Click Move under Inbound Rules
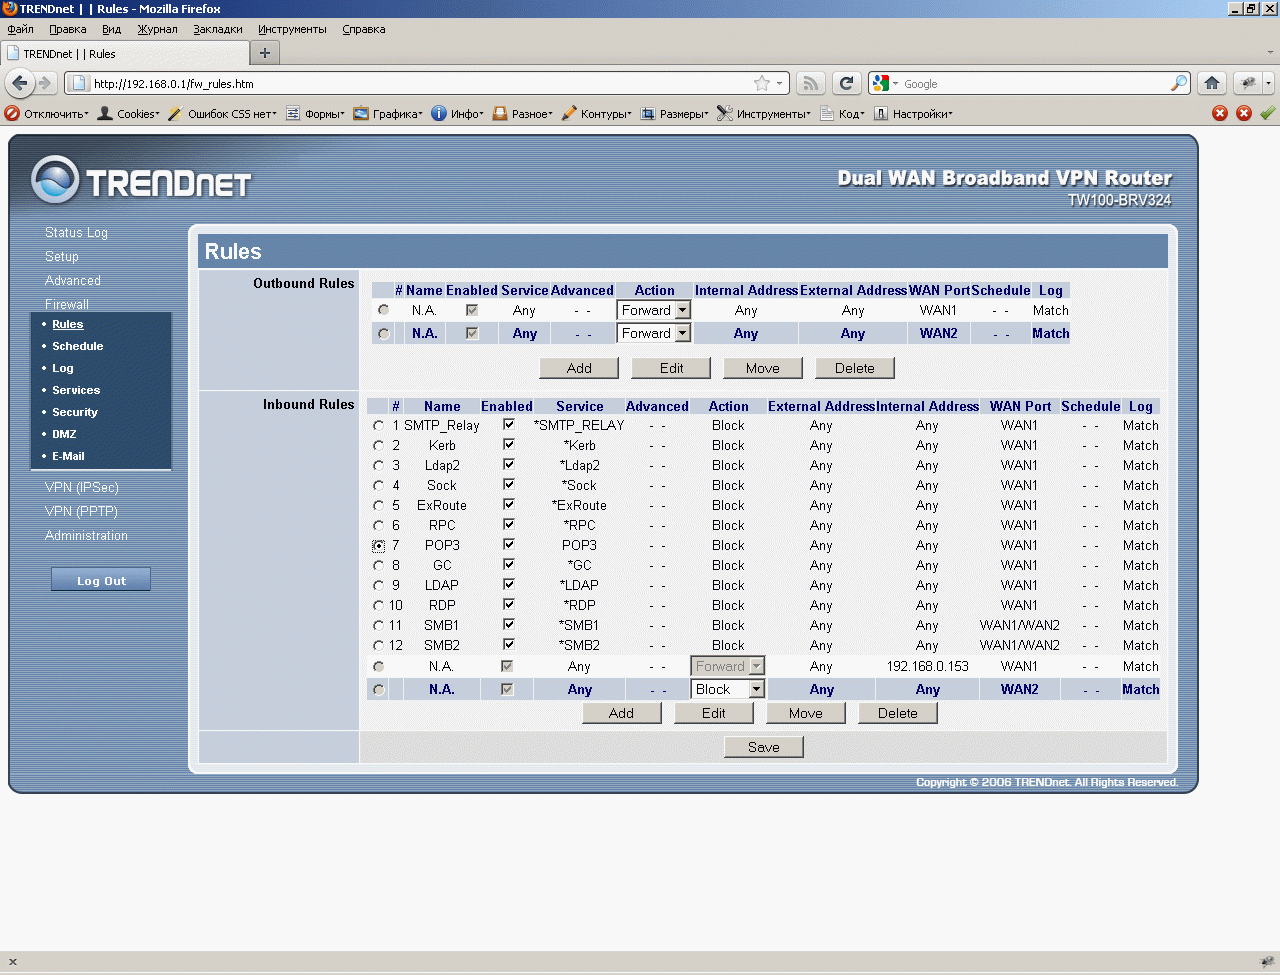1280x975 pixels. click(x=806, y=713)
